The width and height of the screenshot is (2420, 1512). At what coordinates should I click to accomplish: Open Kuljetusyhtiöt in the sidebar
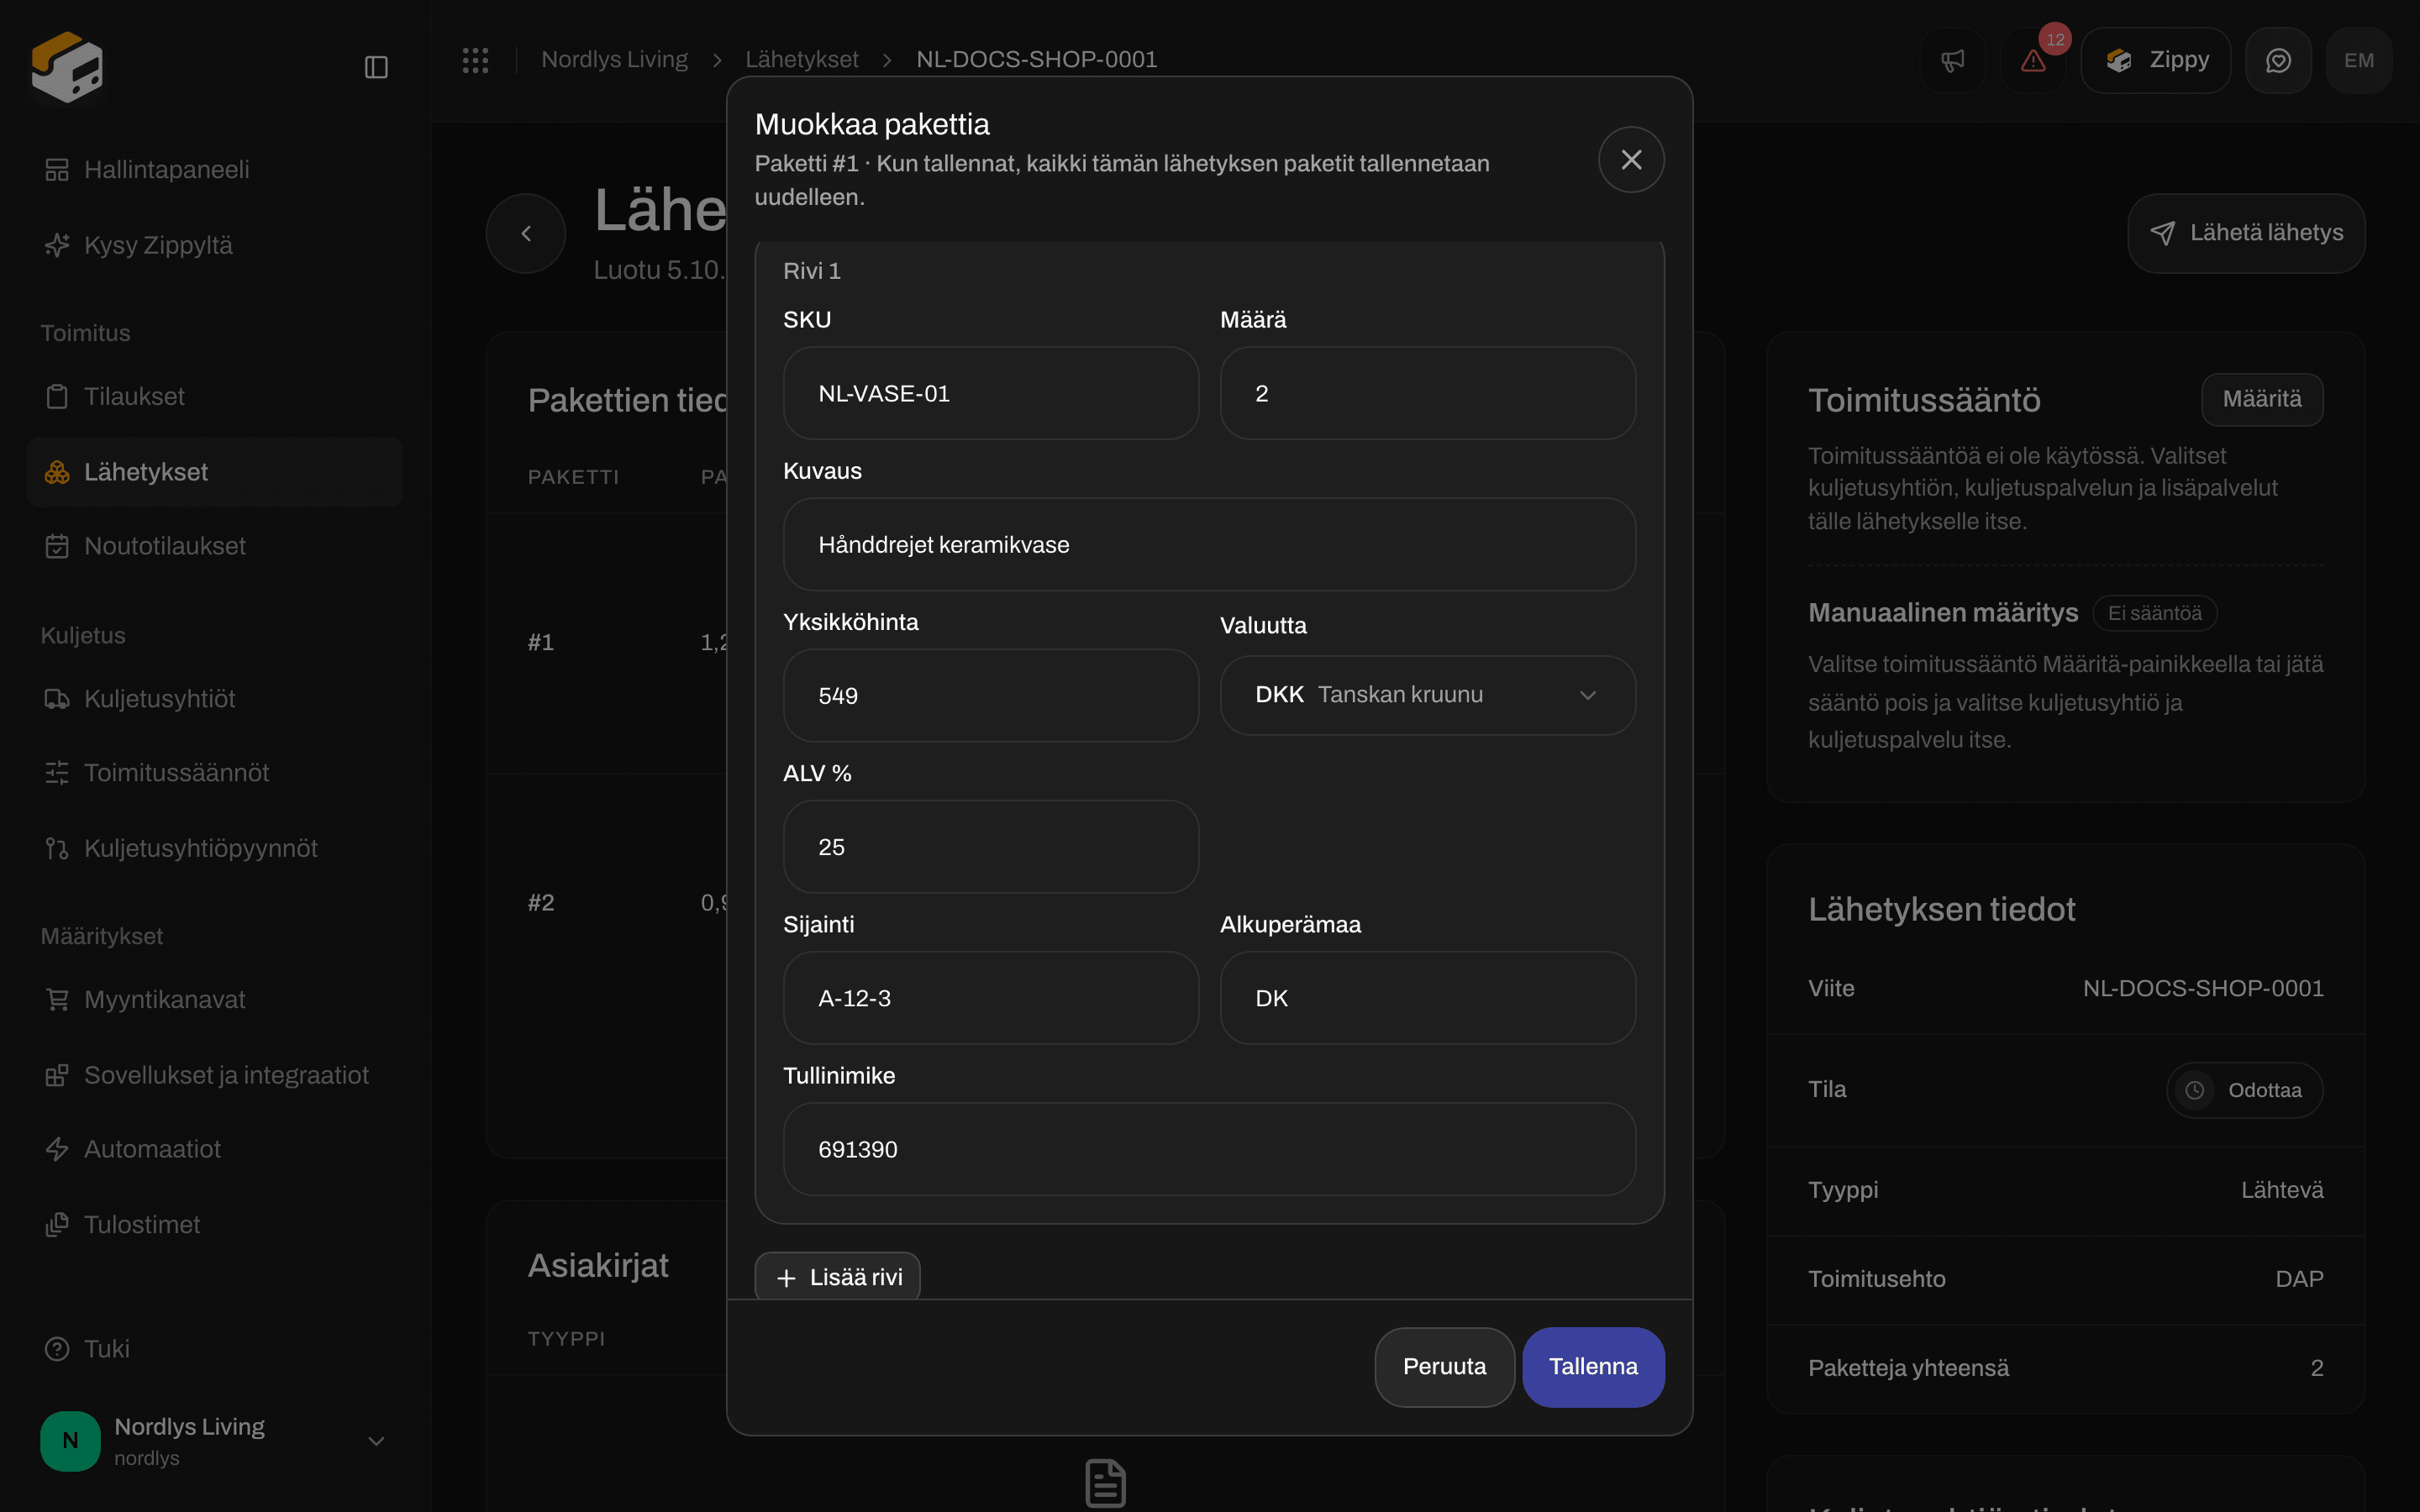(x=215, y=699)
